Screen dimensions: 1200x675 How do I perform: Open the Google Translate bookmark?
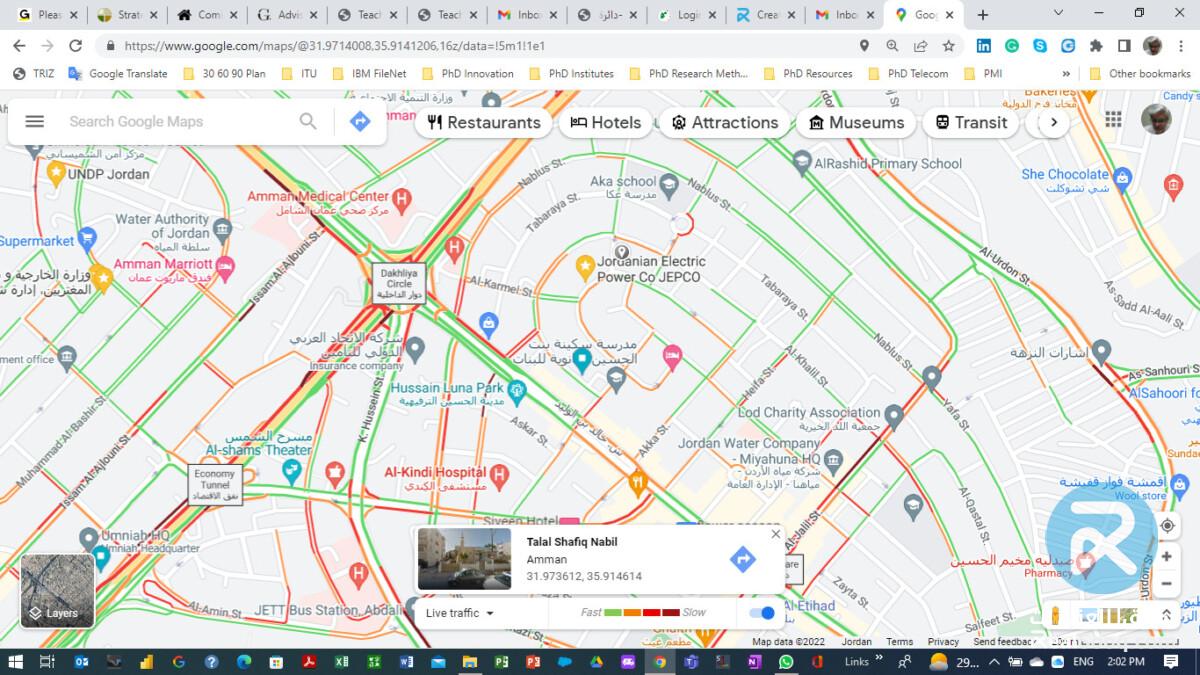(118, 73)
